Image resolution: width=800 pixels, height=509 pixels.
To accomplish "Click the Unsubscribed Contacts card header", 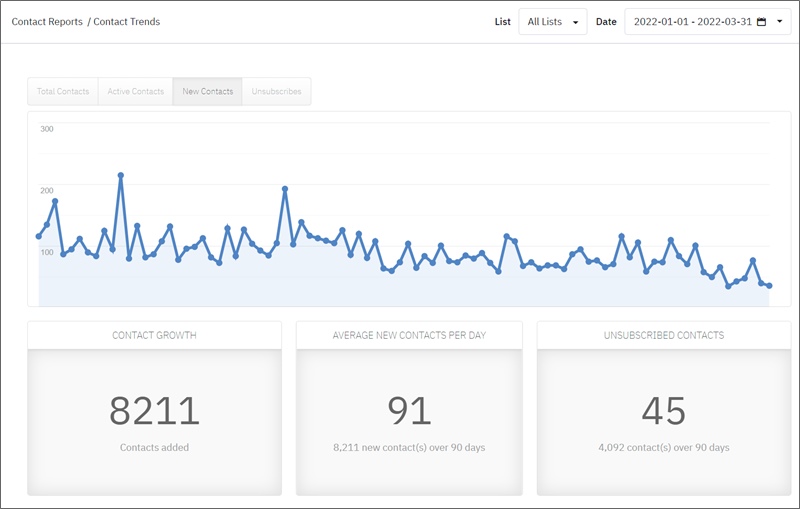I will [x=664, y=335].
